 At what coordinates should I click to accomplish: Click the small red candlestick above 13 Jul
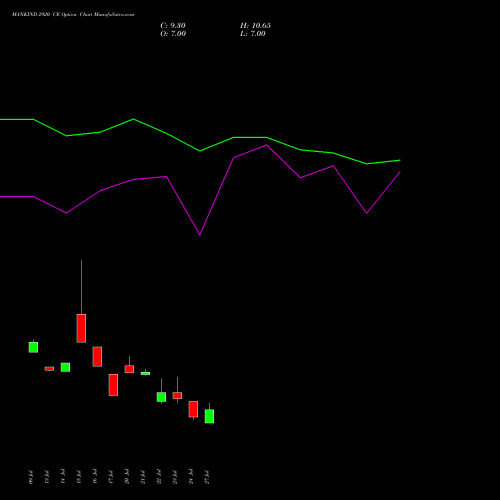pyautogui.click(x=49, y=369)
